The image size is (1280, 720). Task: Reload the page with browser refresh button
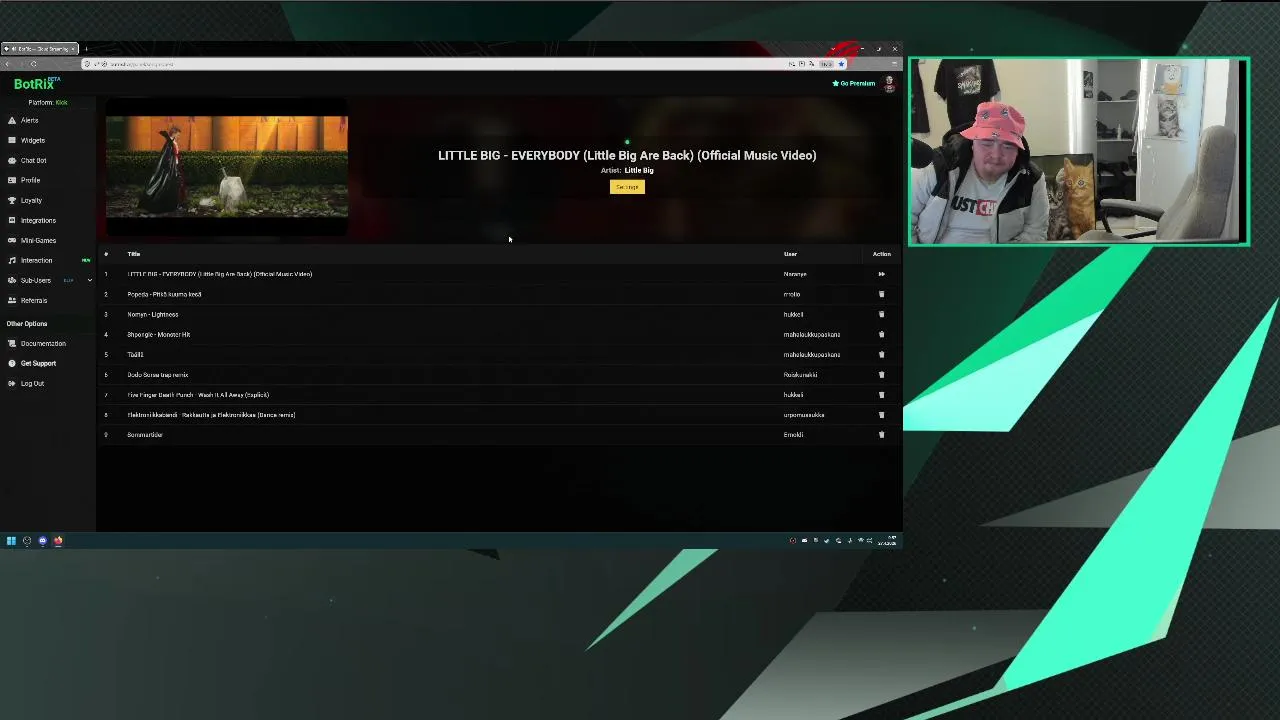point(33,64)
